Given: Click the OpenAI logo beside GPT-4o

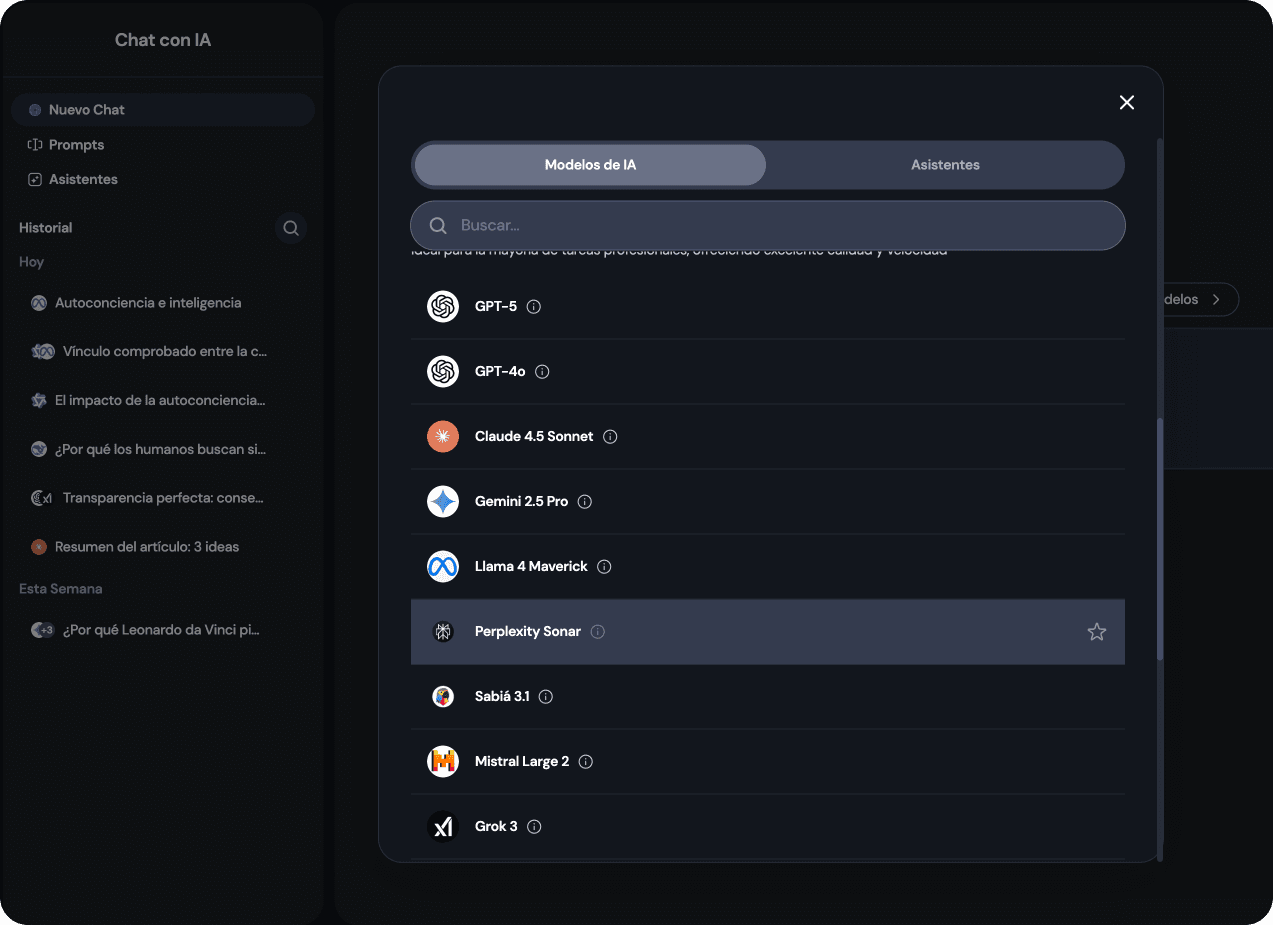Looking at the screenshot, I should point(443,371).
